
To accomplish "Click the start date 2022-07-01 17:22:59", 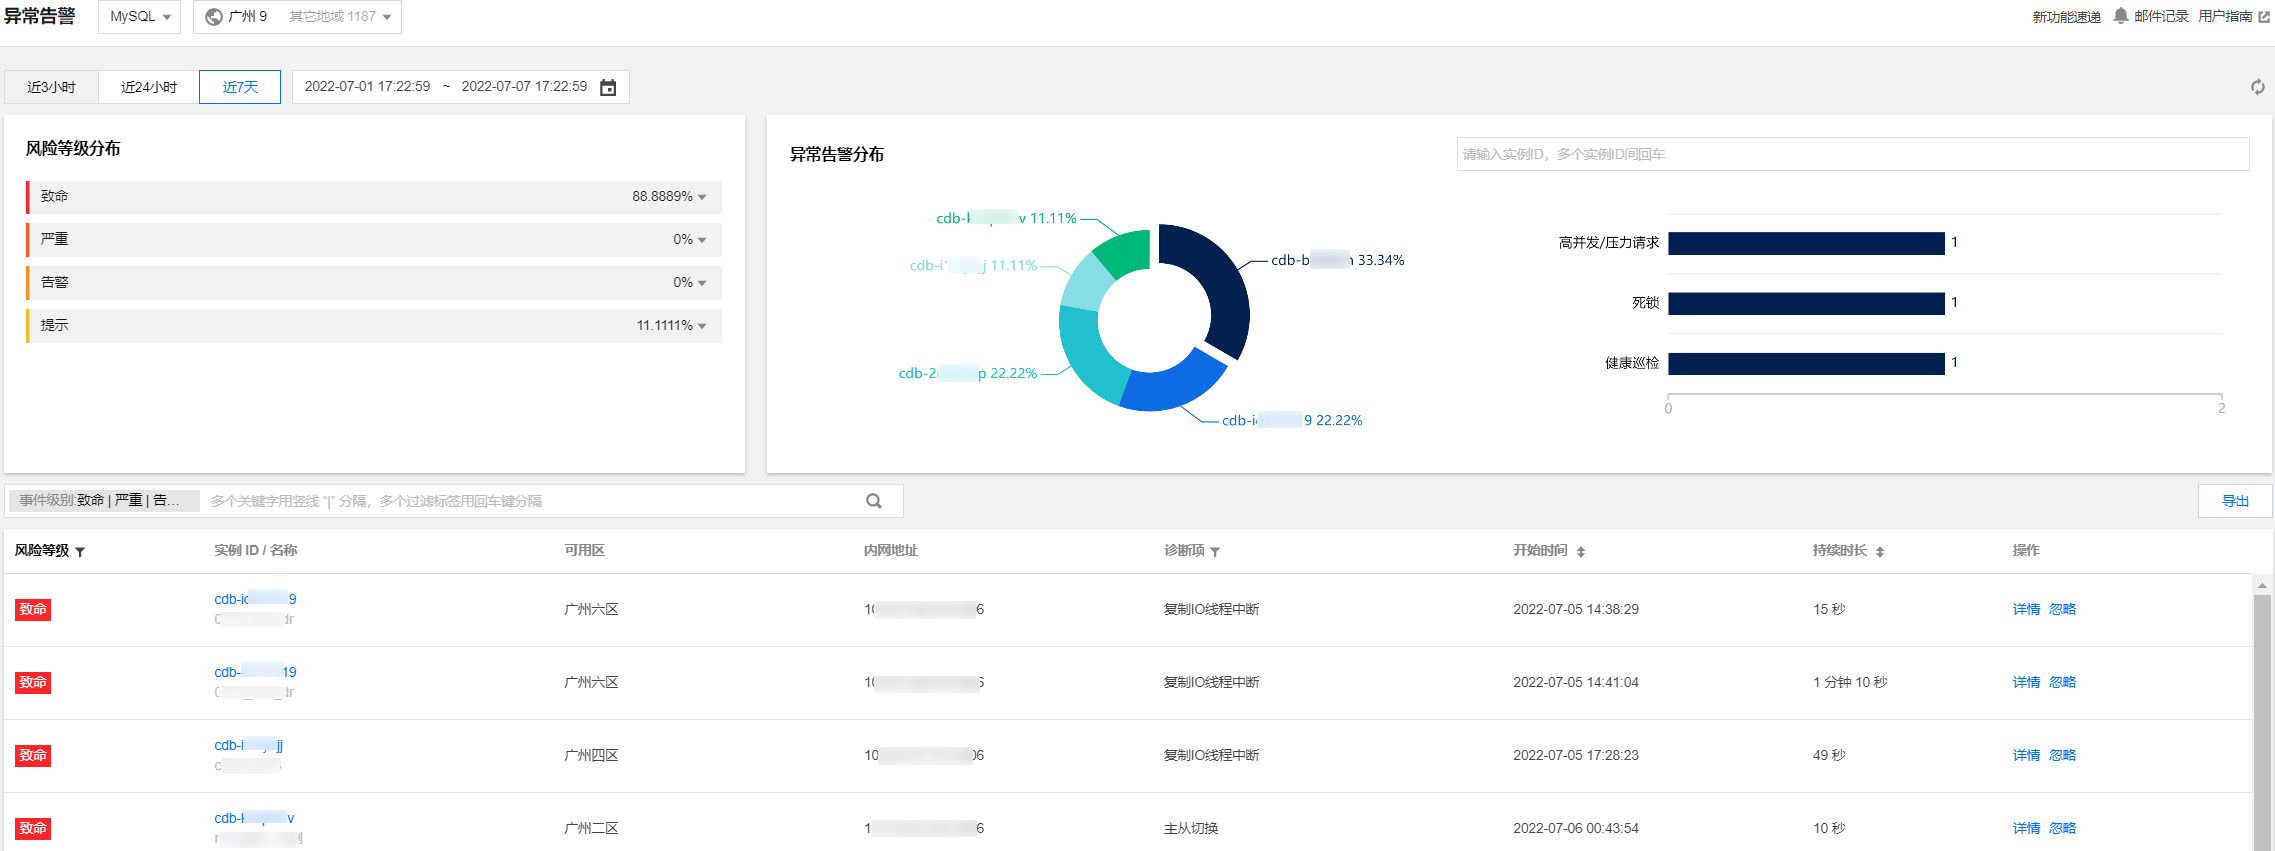I will (367, 87).
